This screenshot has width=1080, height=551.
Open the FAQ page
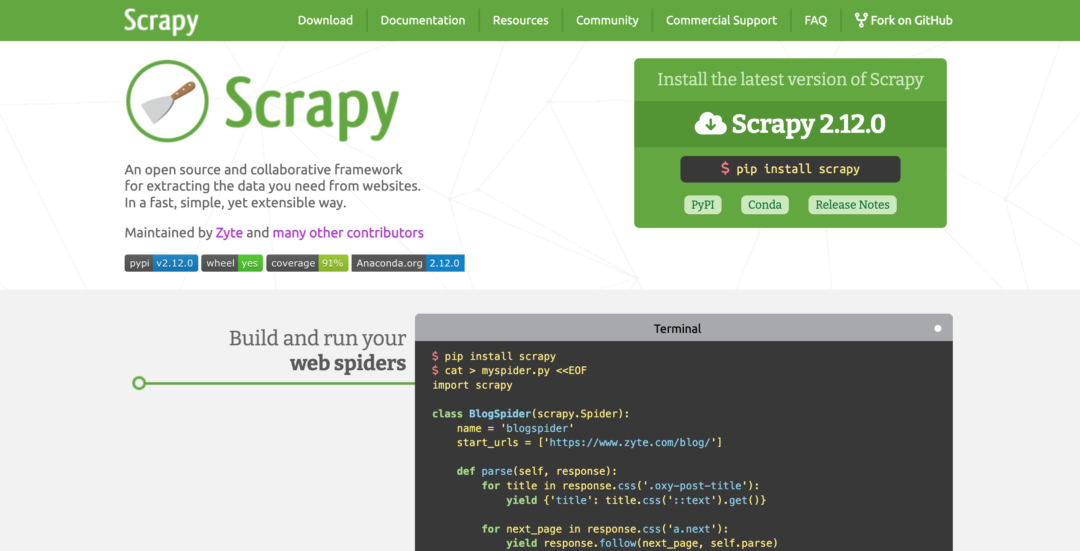coord(815,20)
